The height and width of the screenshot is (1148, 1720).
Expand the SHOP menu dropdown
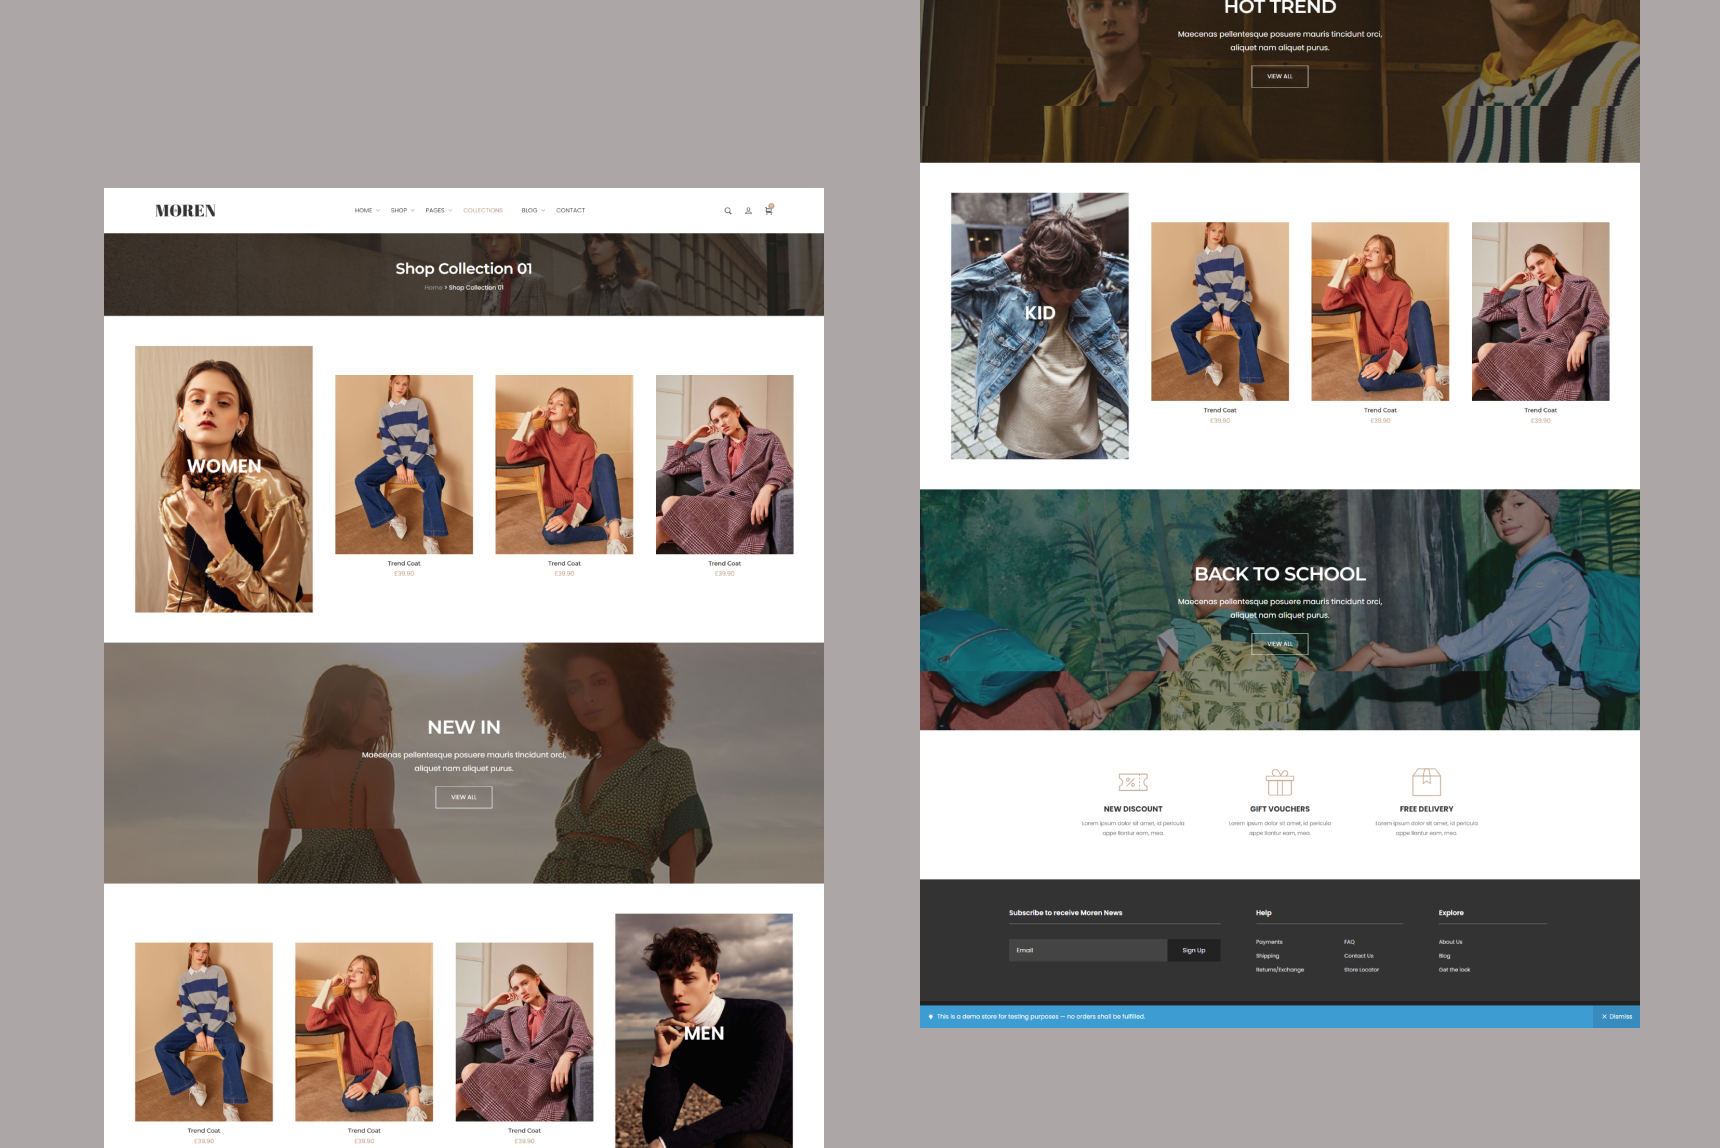point(403,211)
